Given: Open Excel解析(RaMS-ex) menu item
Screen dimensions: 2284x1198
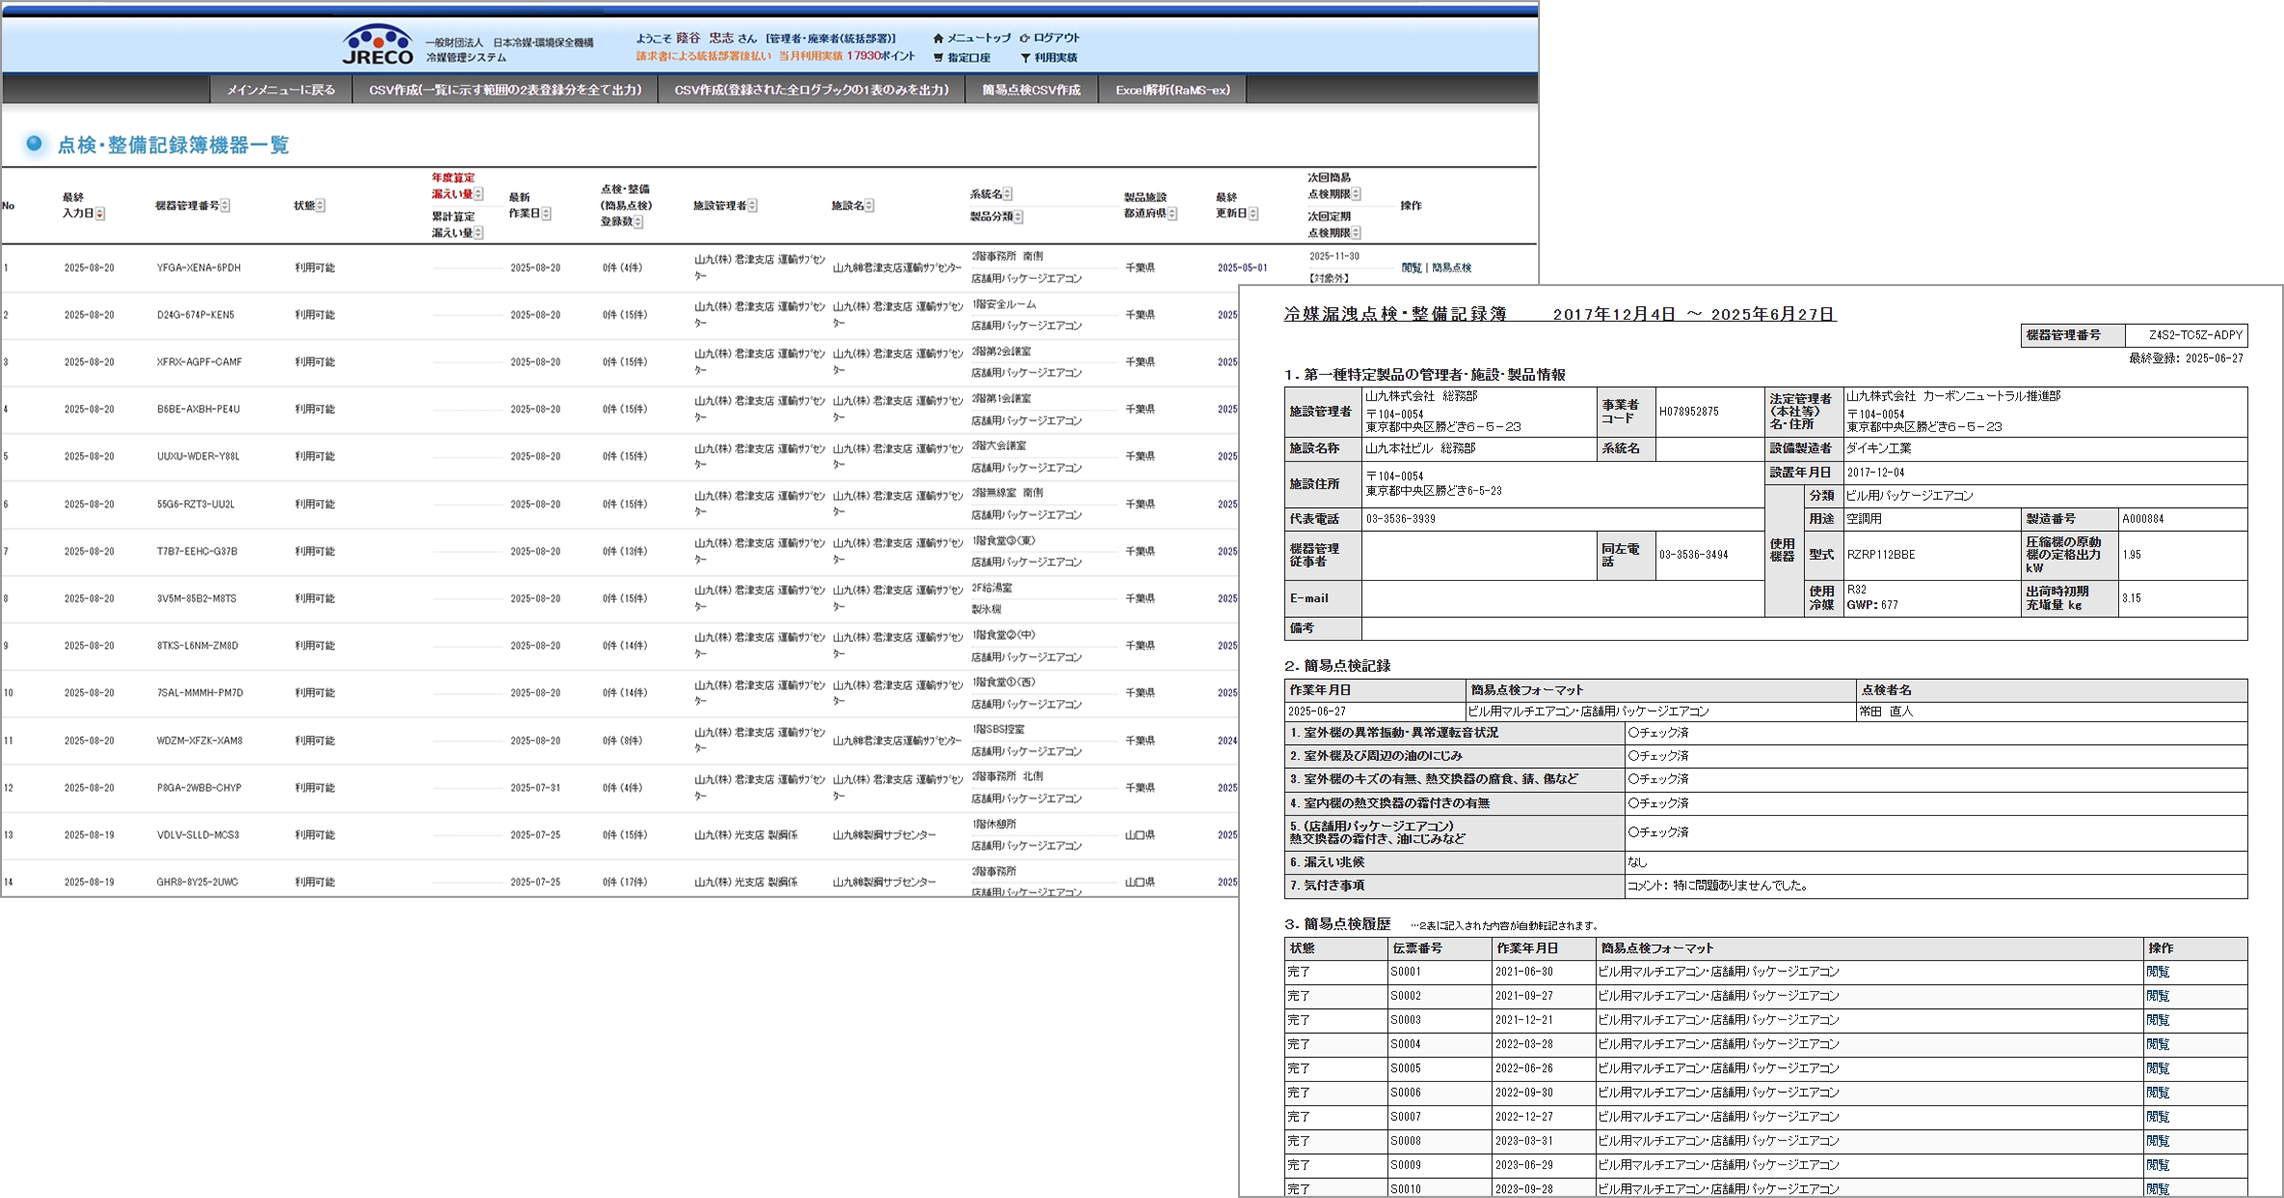Looking at the screenshot, I should pos(1172,90).
